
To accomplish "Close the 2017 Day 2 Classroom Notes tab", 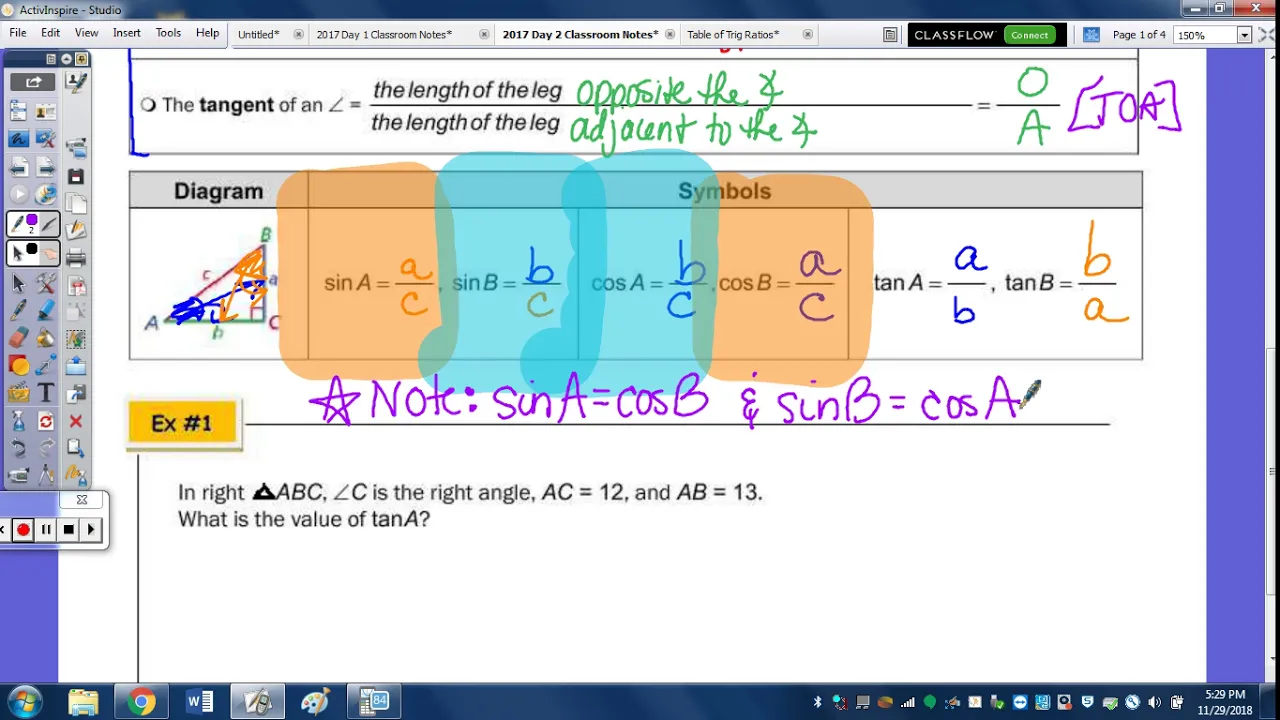I will point(670,34).
